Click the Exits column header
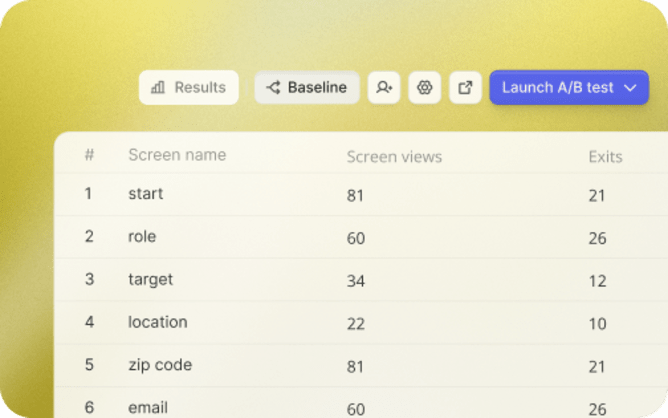The image size is (668, 418). pyautogui.click(x=605, y=157)
